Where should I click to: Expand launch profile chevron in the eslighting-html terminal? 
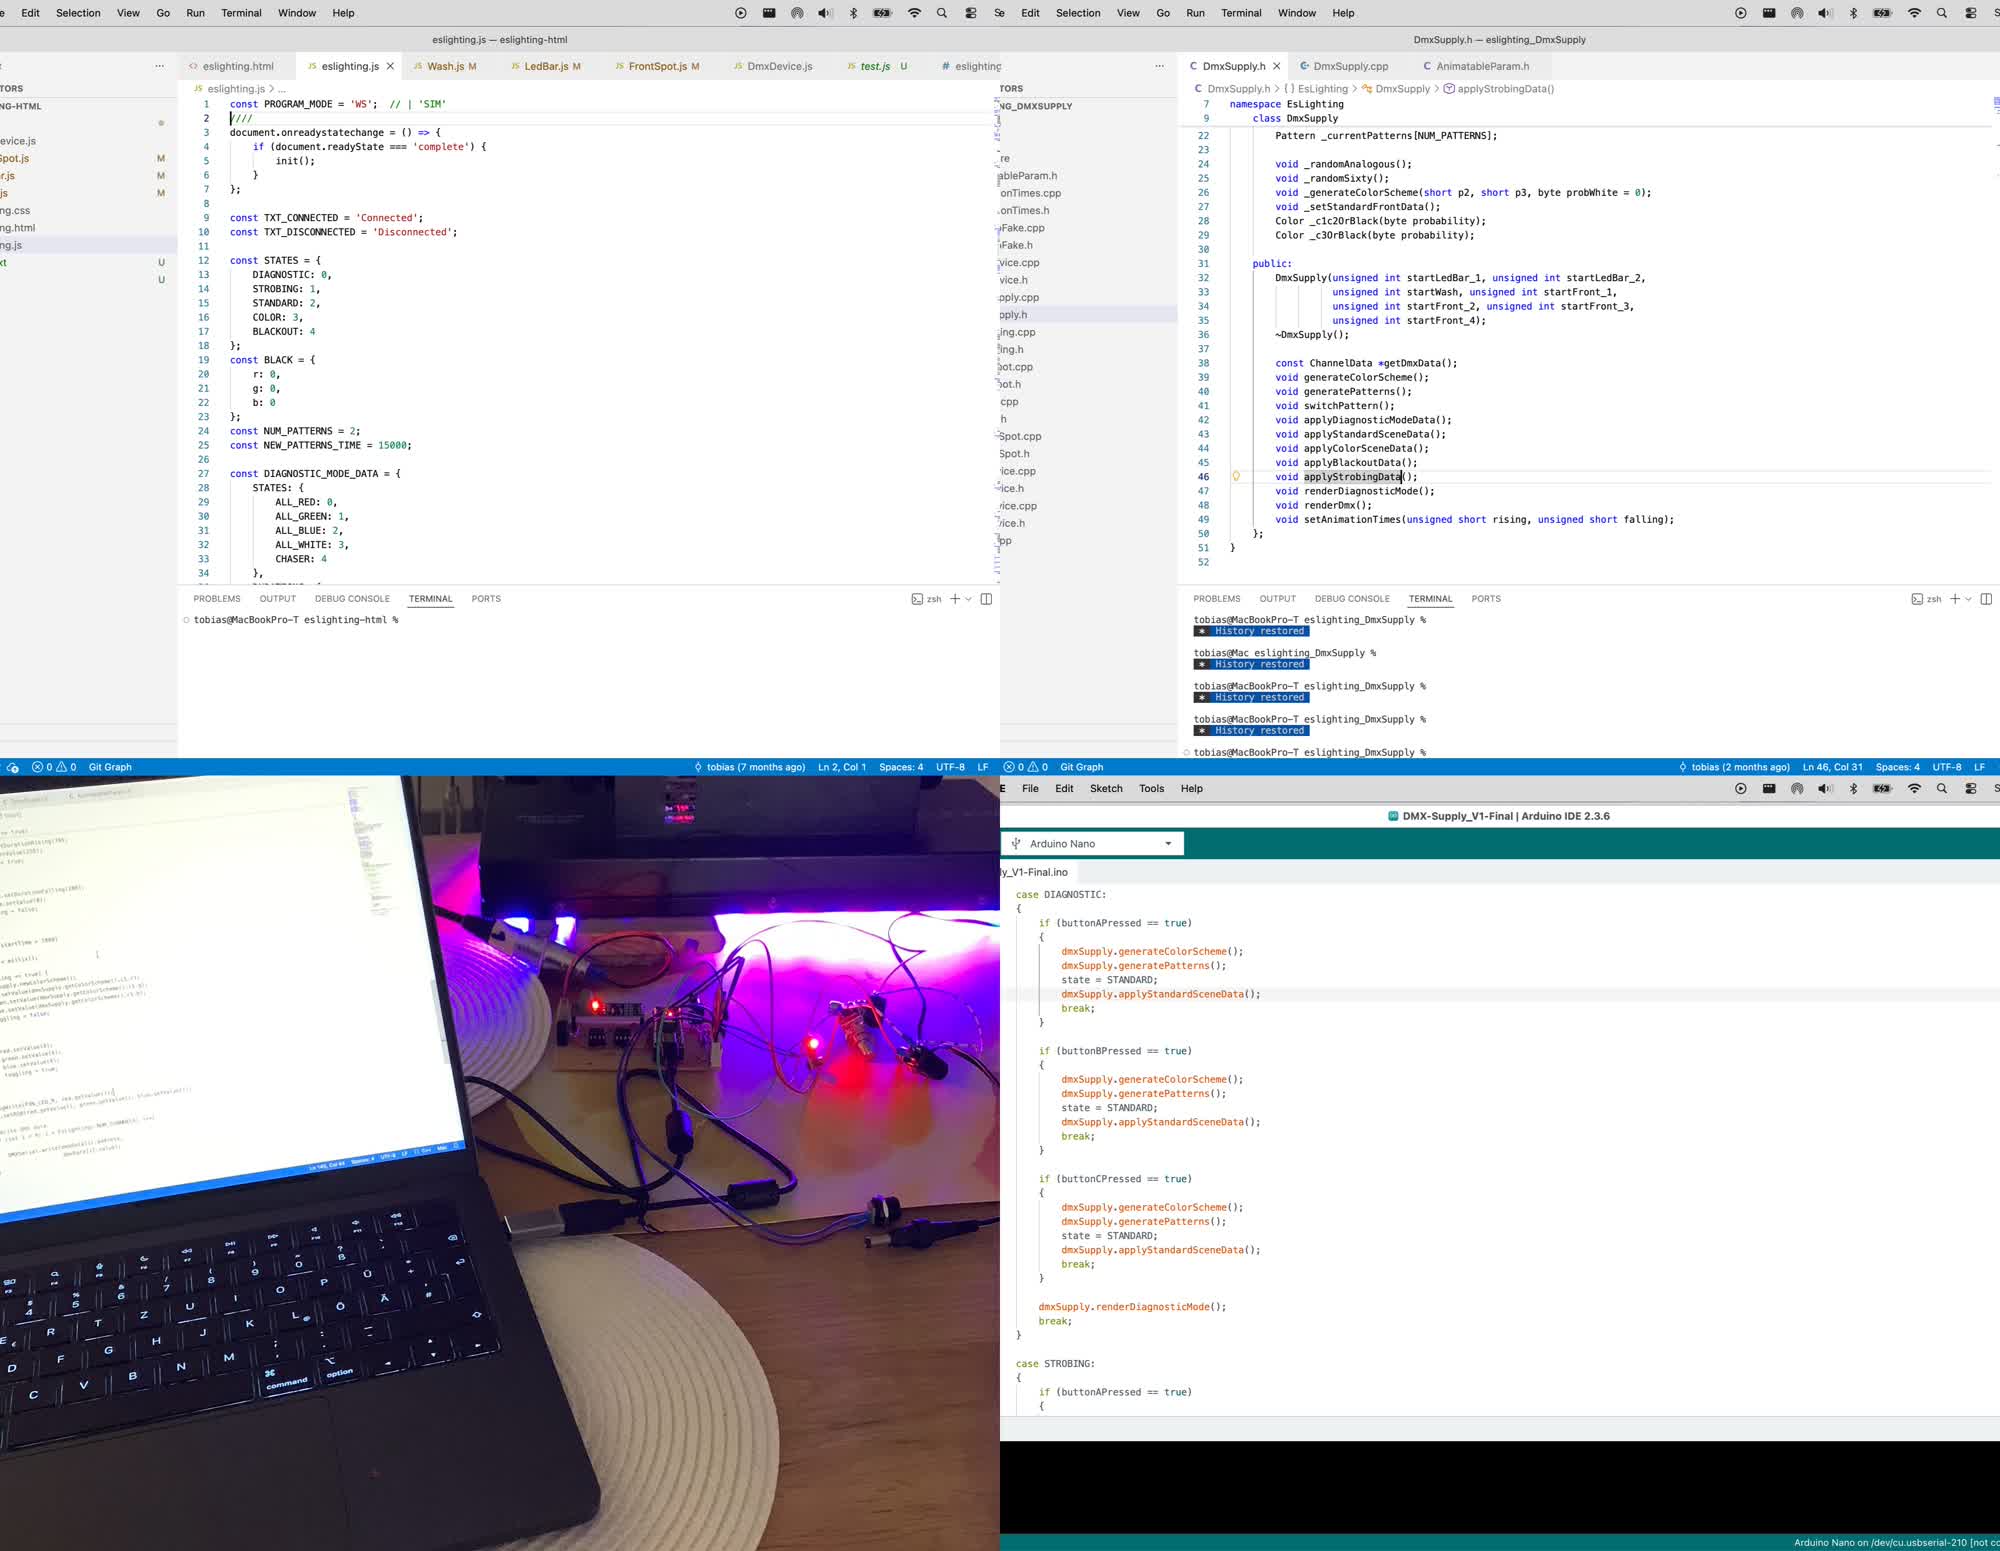(x=968, y=599)
